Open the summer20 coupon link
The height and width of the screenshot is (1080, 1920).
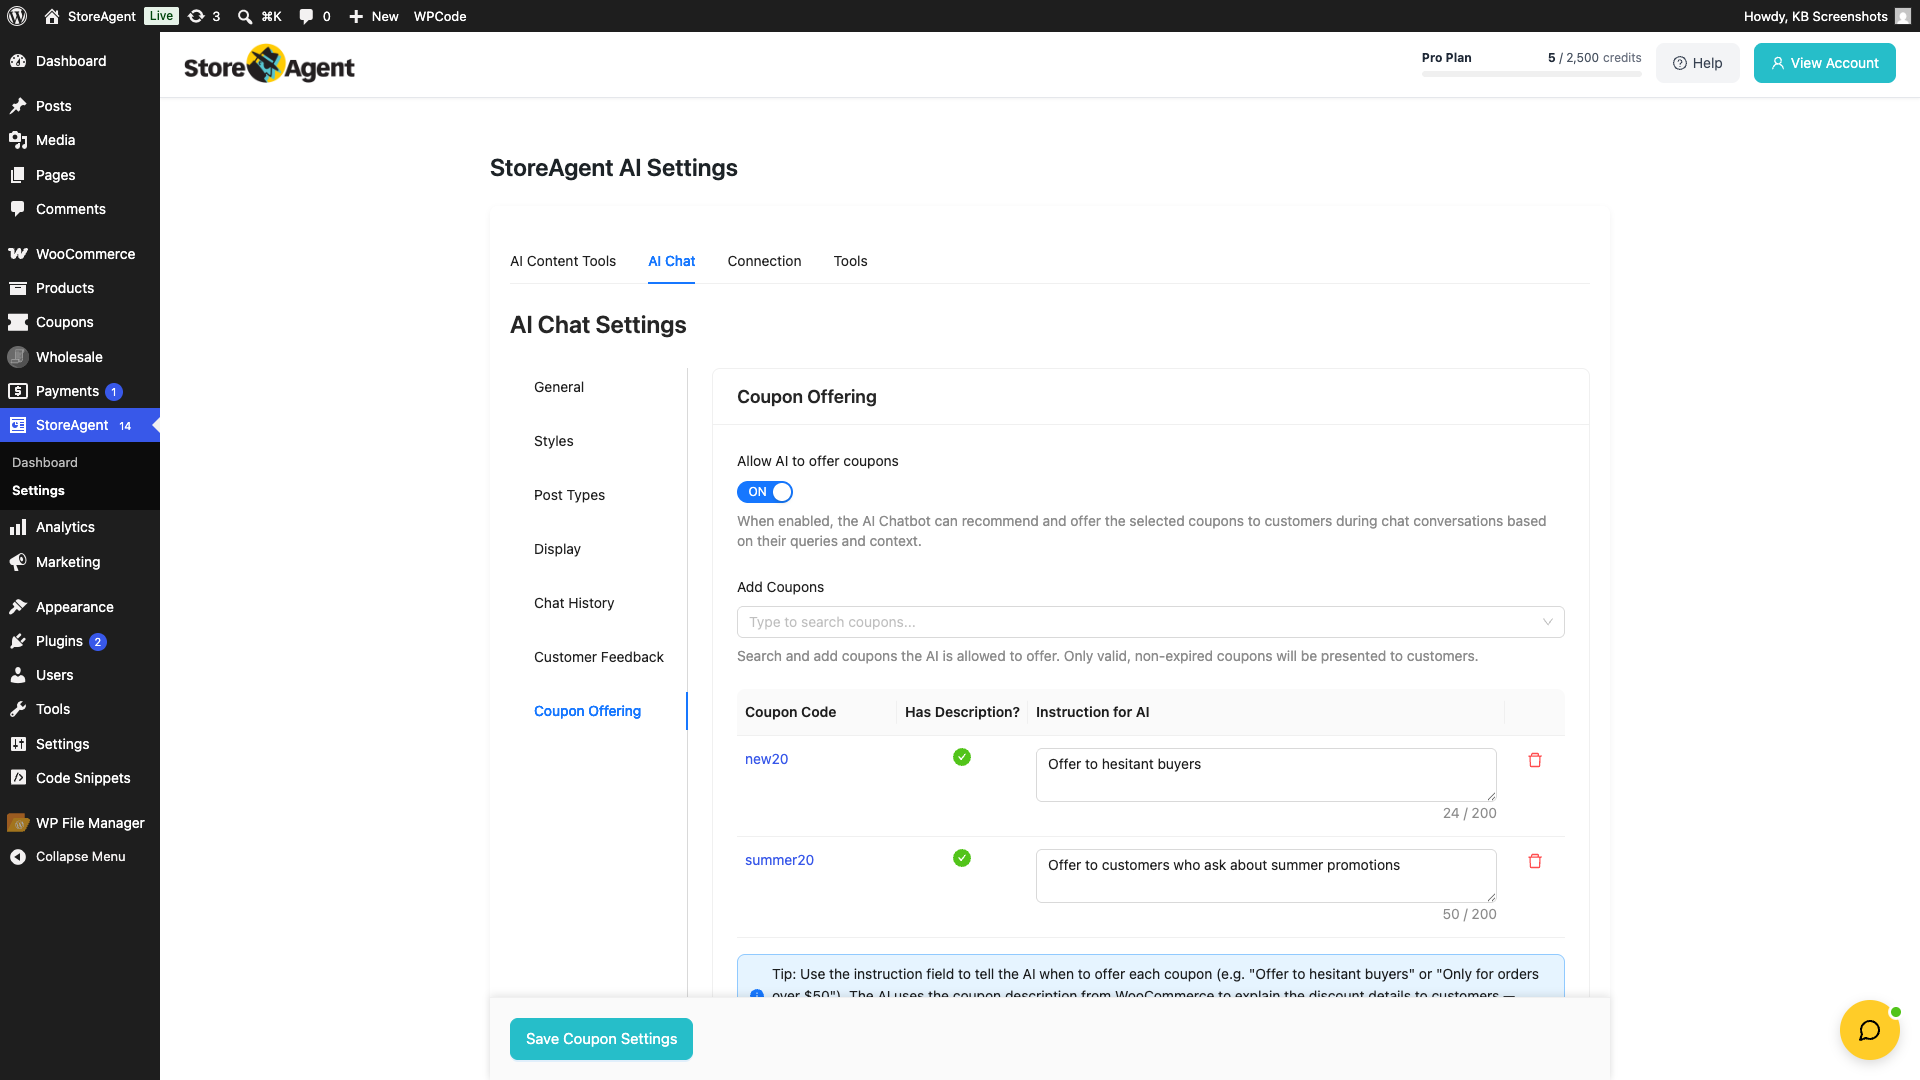(779, 860)
